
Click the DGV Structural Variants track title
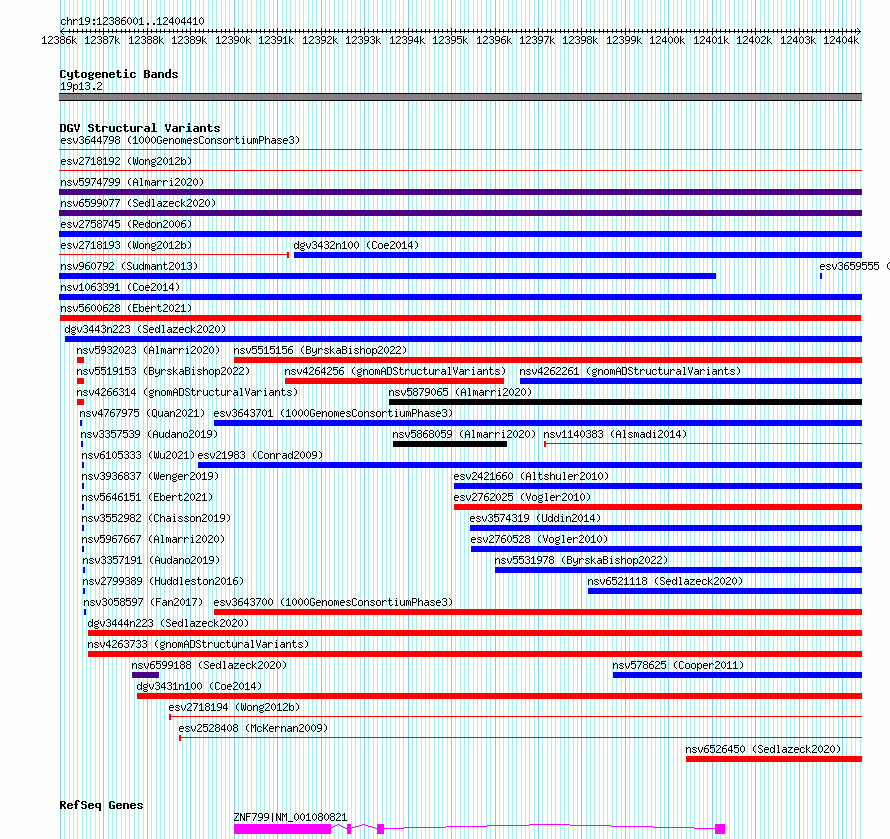[x=140, y=128]
